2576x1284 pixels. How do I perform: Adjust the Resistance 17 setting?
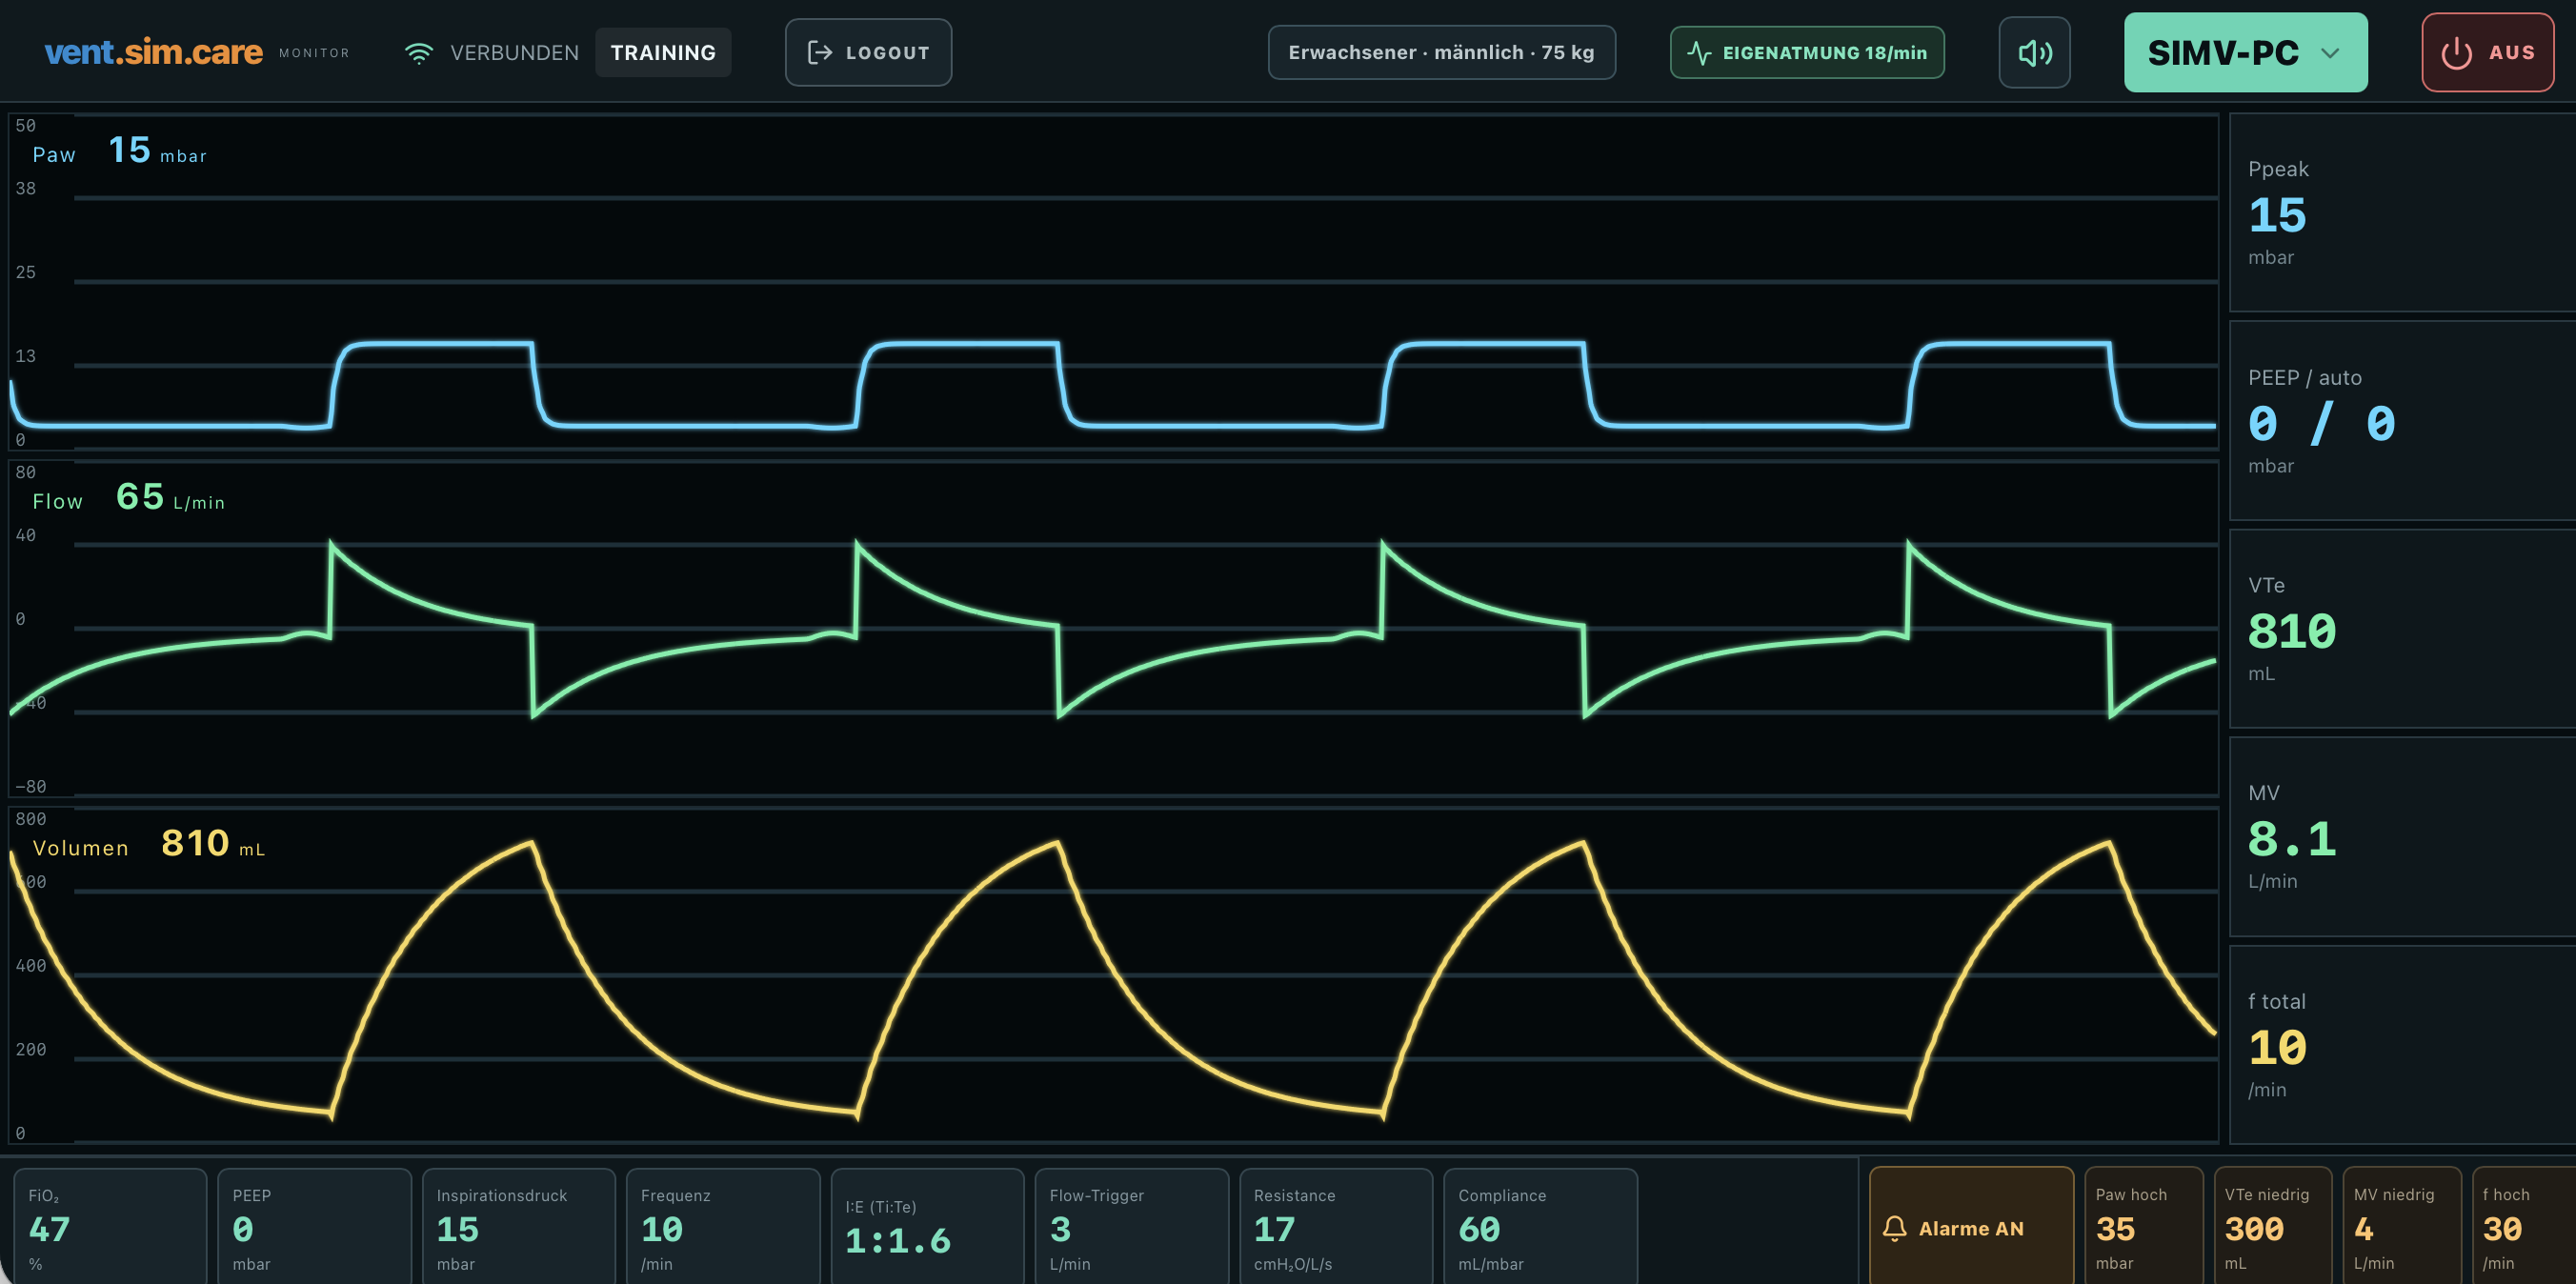(x=1336, y=1227)
